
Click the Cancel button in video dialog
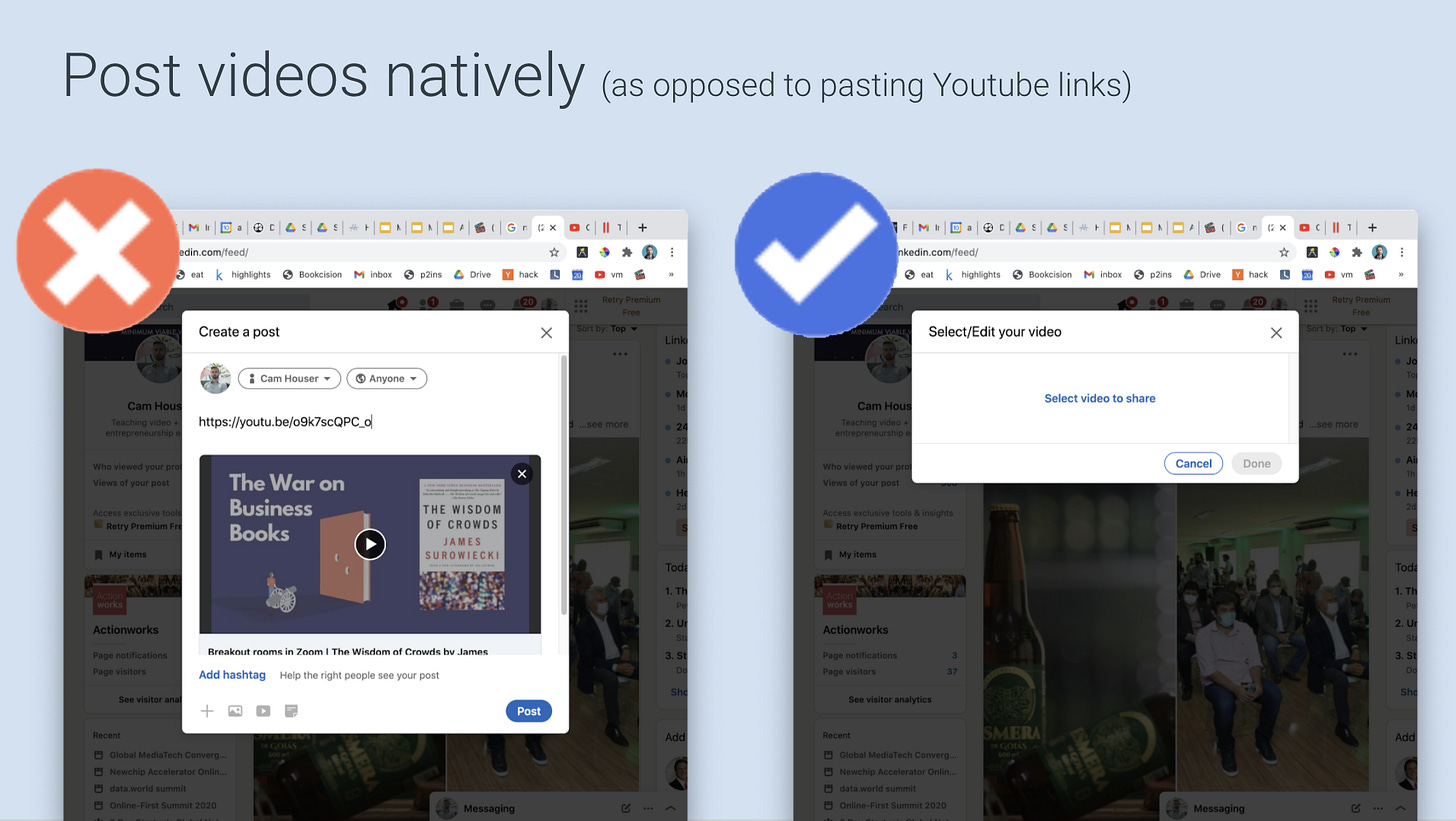(x=1193, y=463)
